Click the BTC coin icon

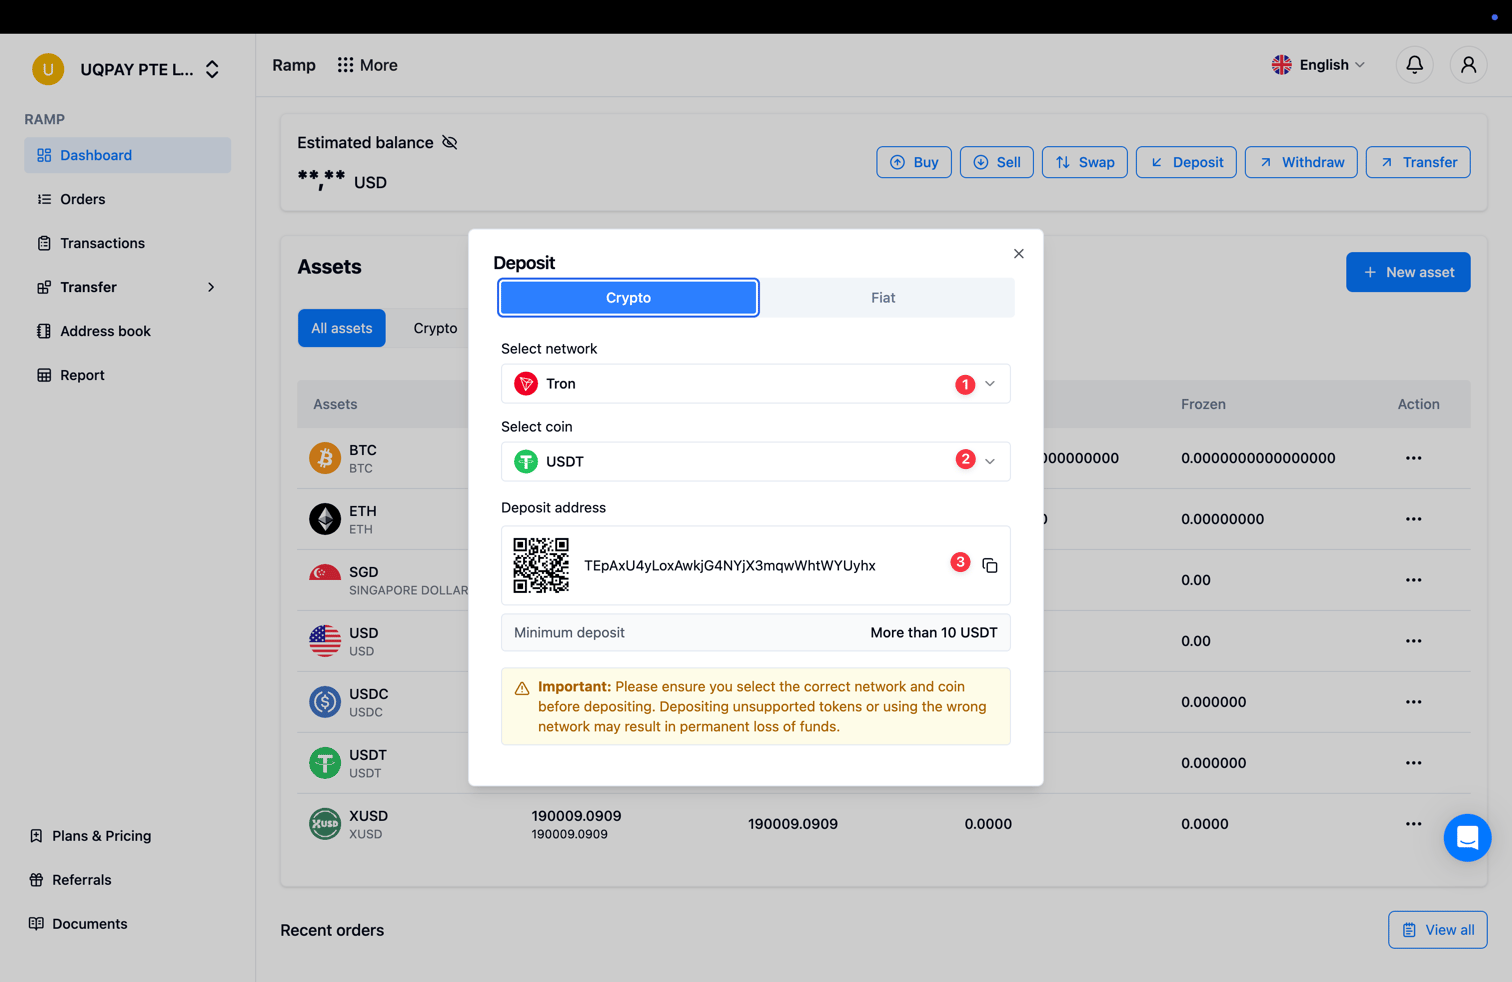pos(324,458)
